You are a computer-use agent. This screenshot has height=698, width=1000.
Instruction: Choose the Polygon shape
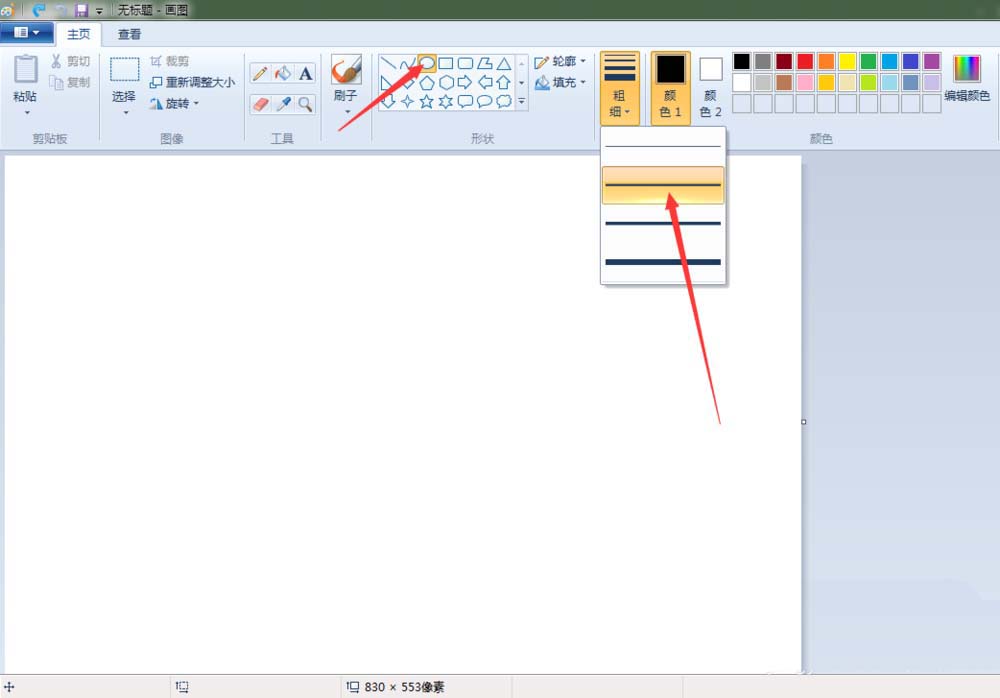pyautogui.click(x=485, y=63)
